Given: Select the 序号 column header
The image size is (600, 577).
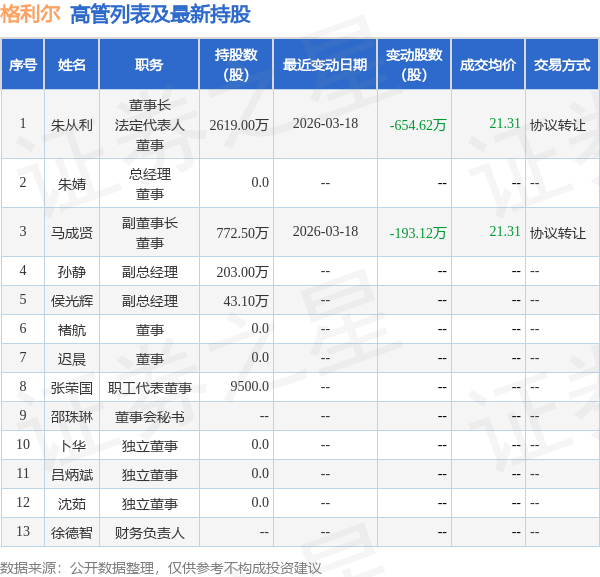Looking at the screenshot, I should [23, 65].
